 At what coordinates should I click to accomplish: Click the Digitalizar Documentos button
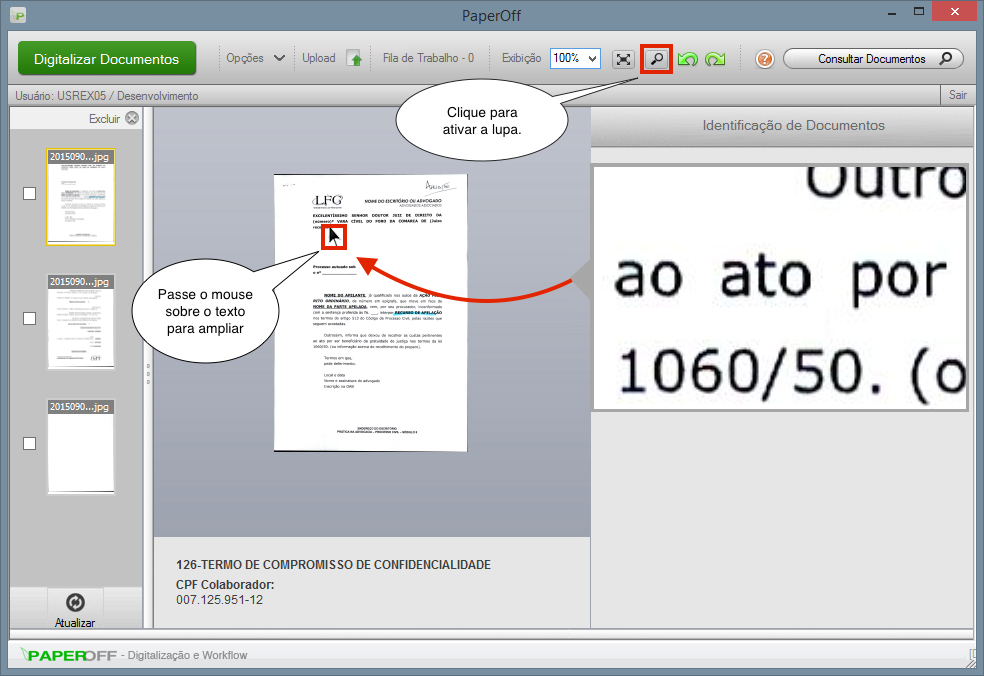click(107, 59)
